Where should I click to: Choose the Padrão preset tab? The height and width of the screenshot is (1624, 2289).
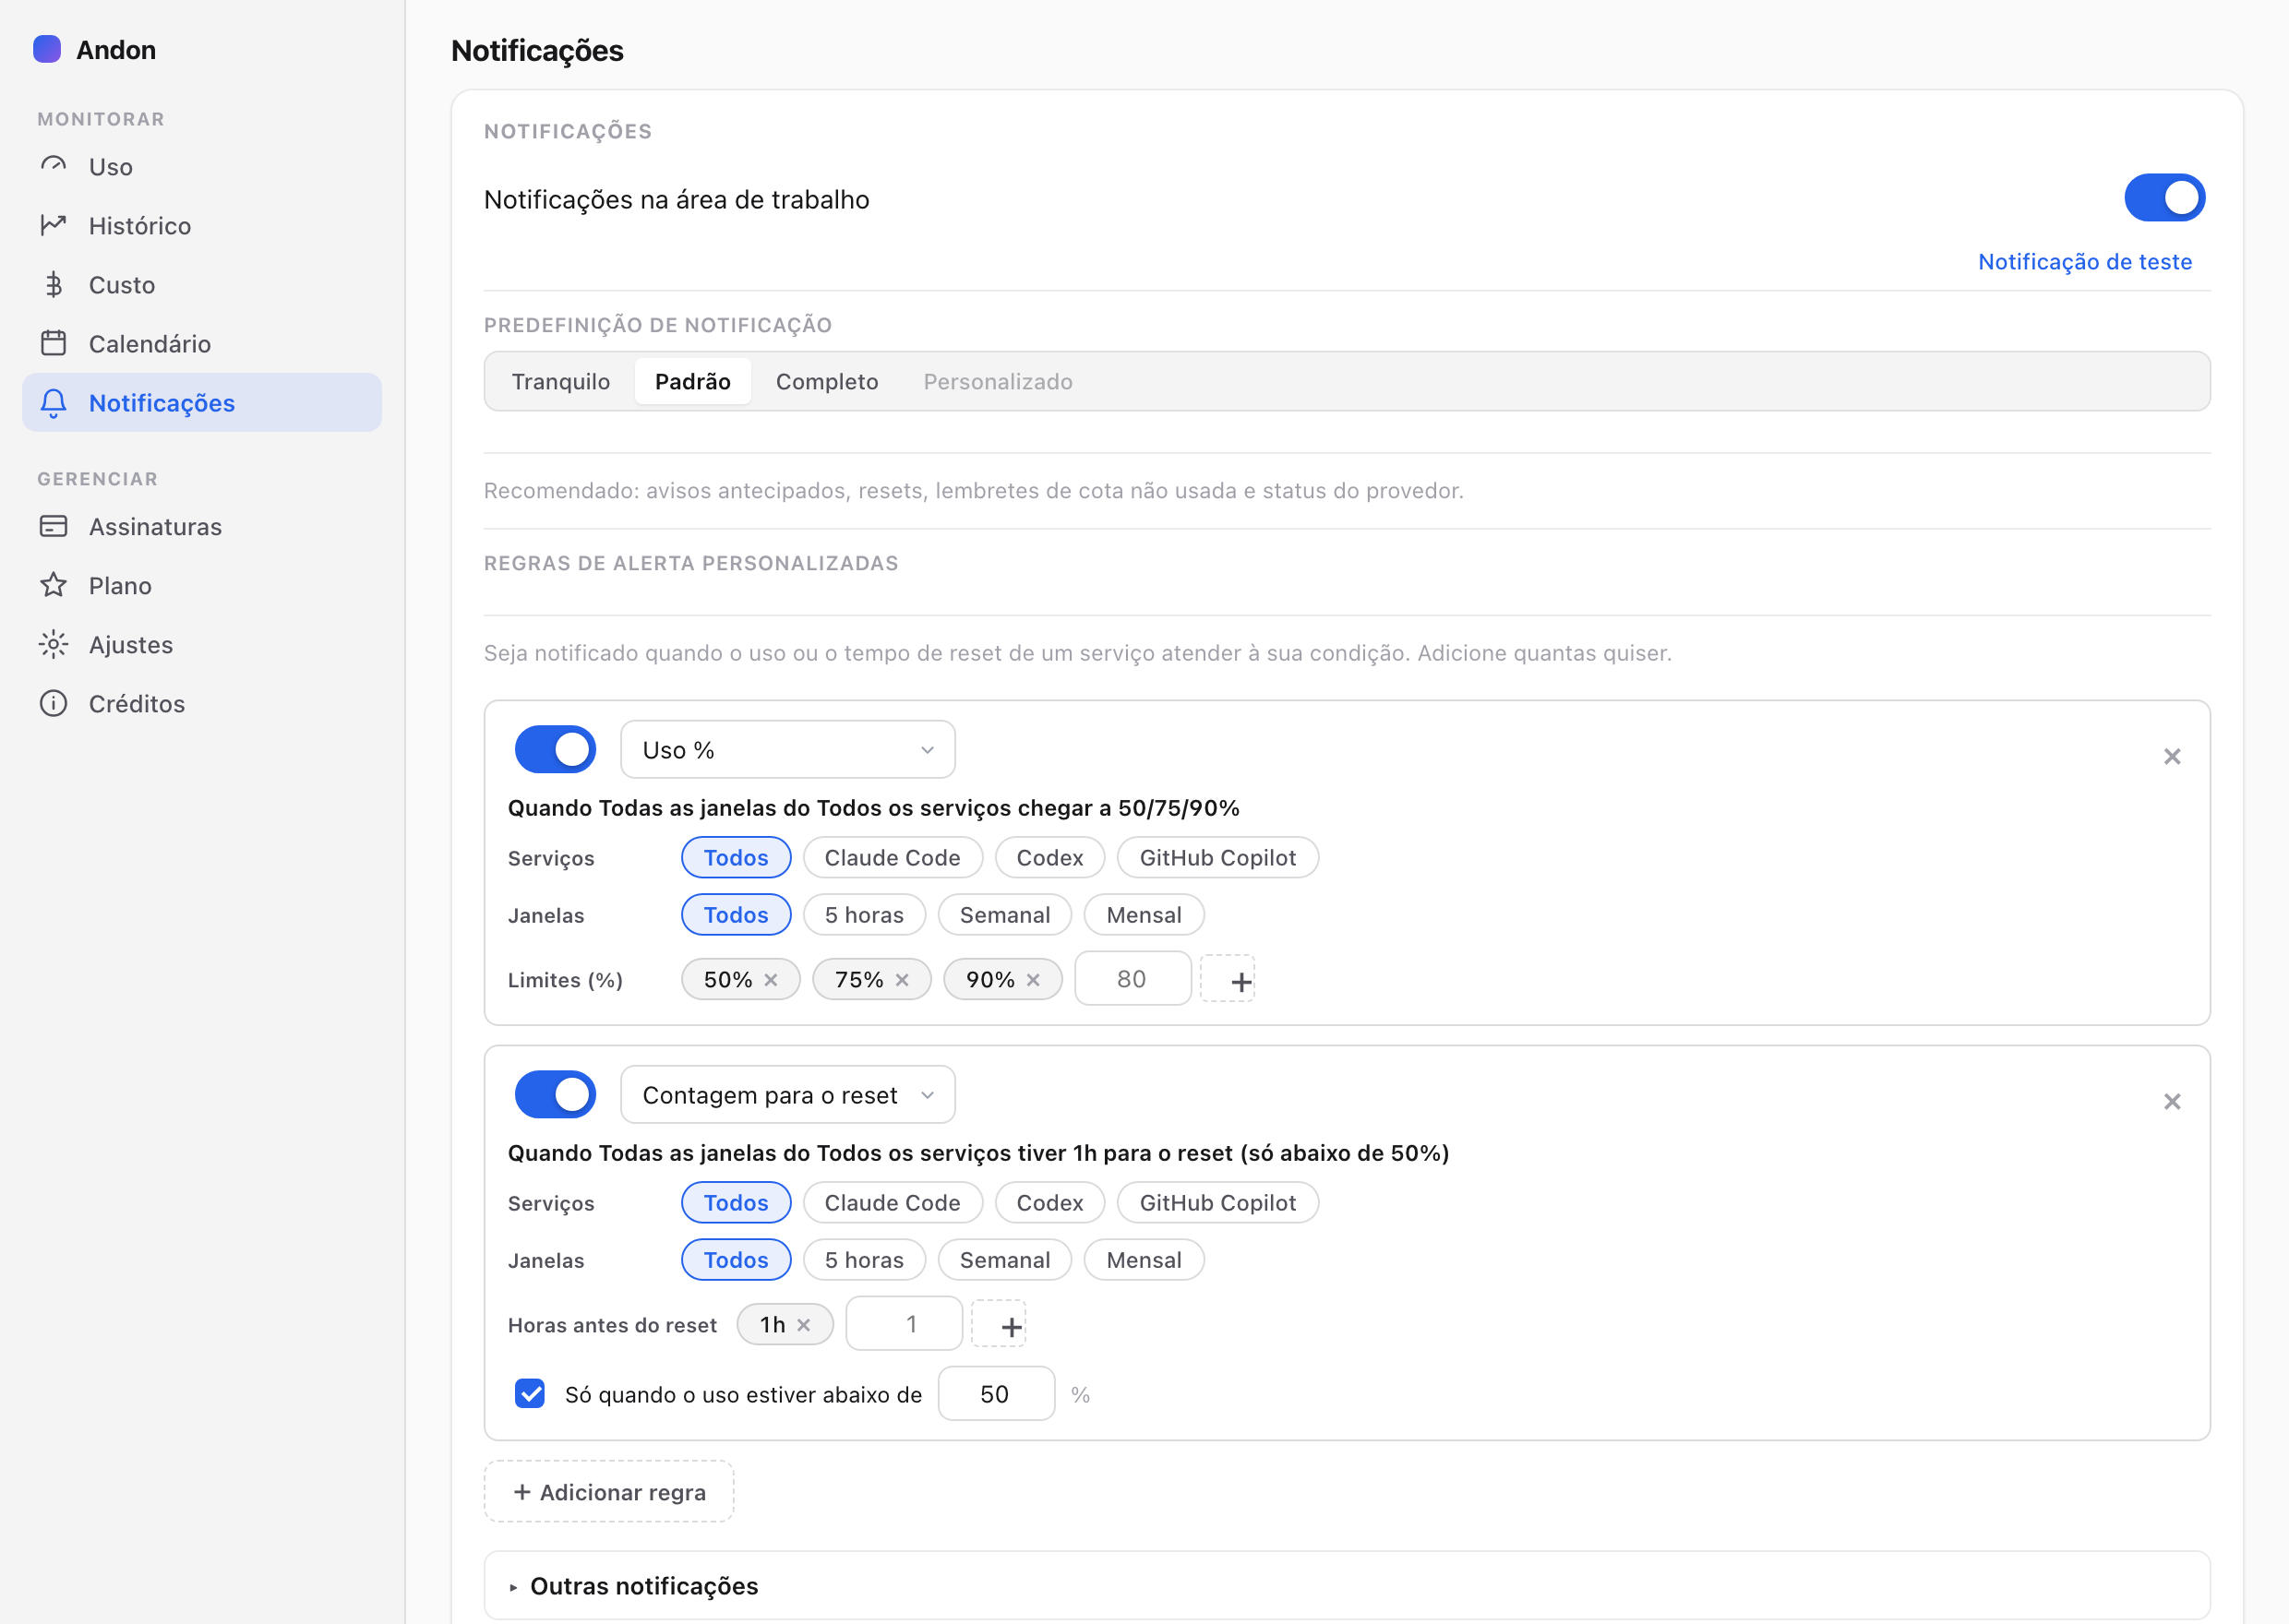click(x=692, y=381)
